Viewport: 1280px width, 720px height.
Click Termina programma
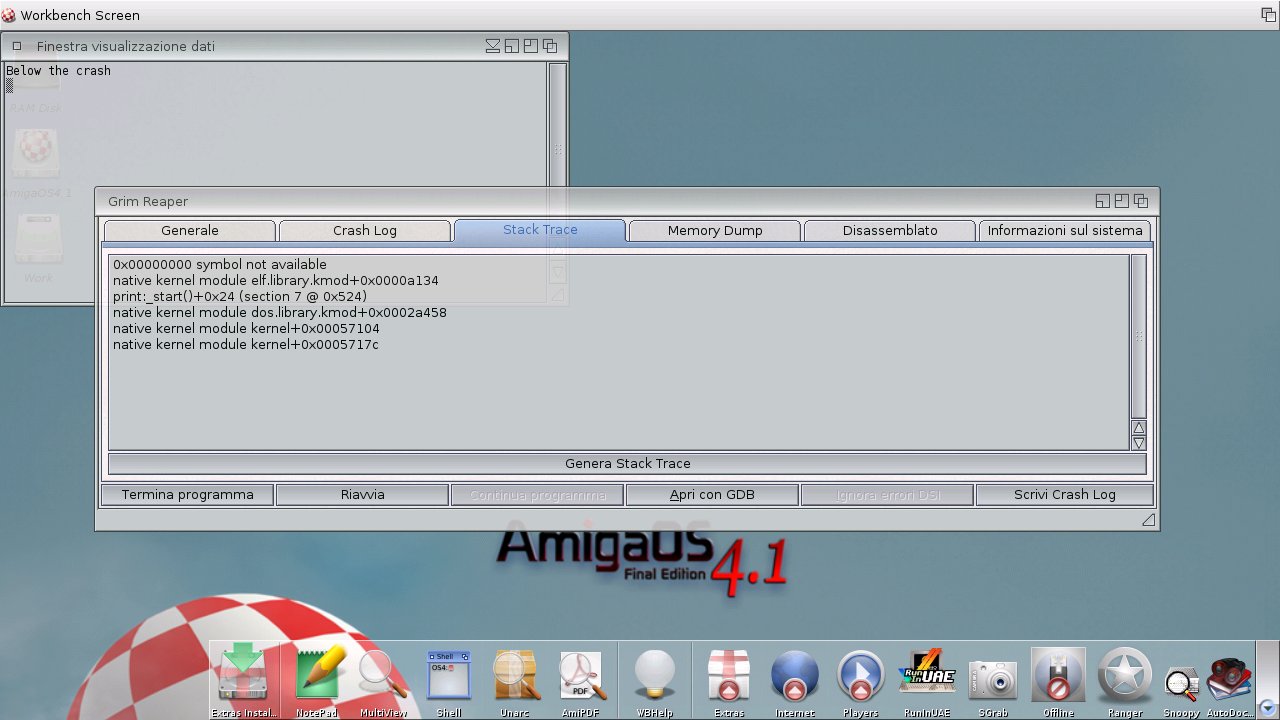(x=187, y=495)
